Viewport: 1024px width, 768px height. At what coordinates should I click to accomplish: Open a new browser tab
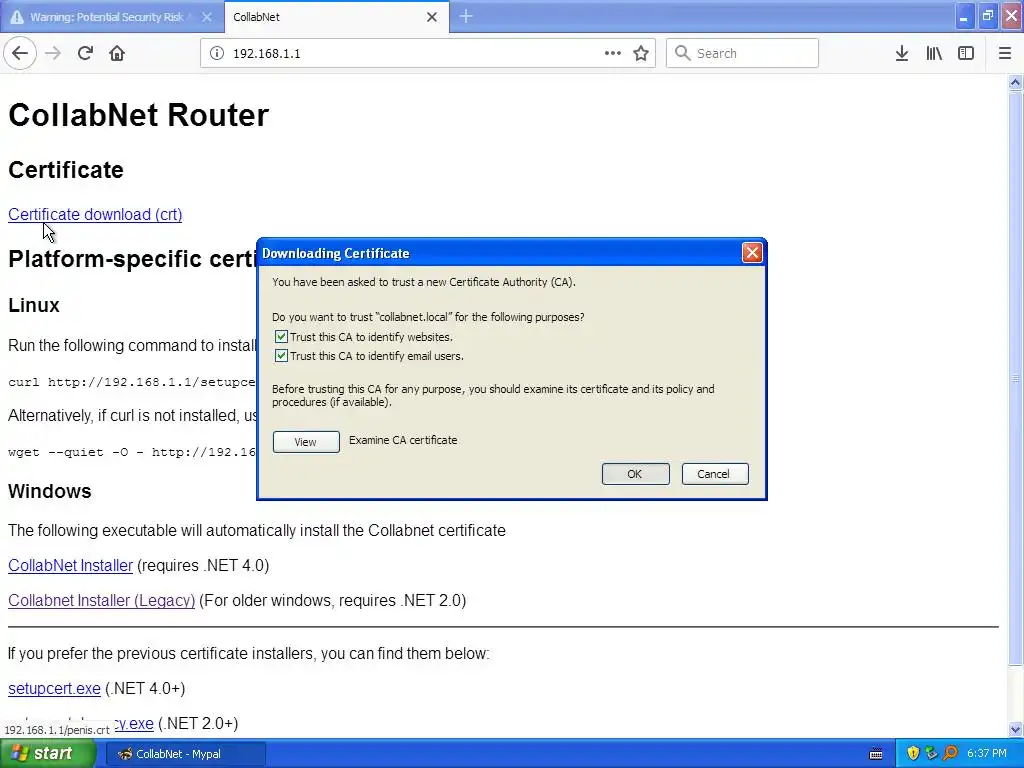pyautogui.click(x=466, y=16)
